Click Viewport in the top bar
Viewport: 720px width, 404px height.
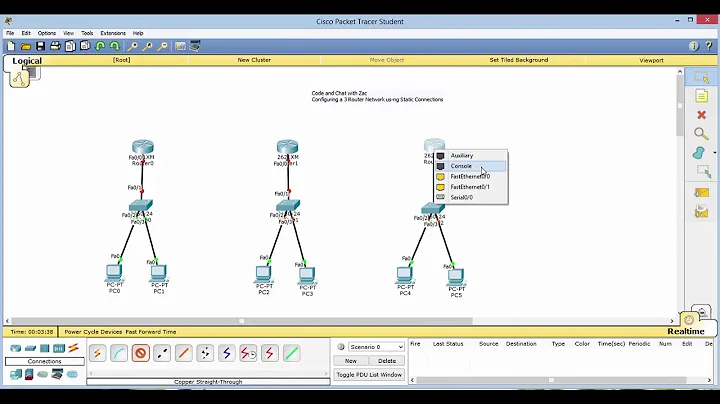pos(651,60)
